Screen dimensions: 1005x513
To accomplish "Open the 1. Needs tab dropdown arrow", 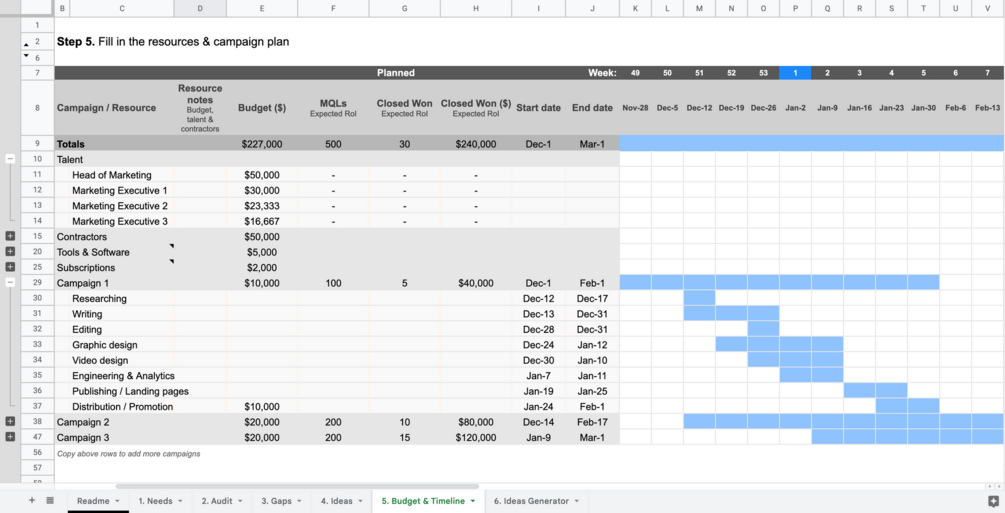I will coord(180,501).
